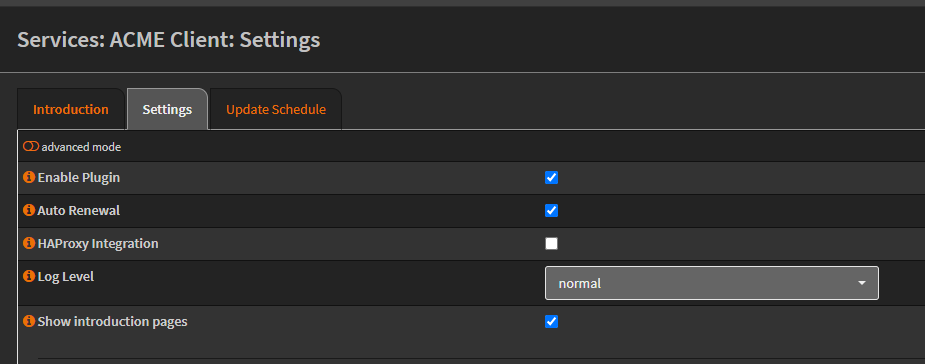Switch to the Introduction tab
Viewport: 925px width, 364px height.
71,109
